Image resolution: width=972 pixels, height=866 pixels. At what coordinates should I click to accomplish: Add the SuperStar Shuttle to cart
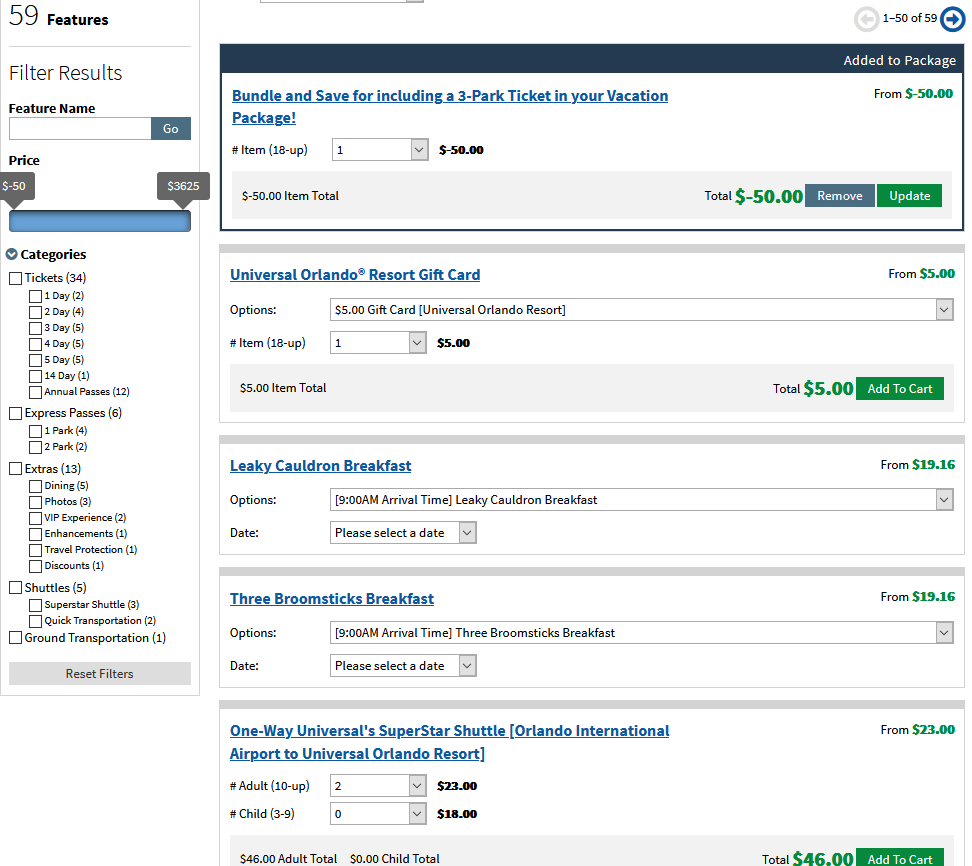click(899, 859)
